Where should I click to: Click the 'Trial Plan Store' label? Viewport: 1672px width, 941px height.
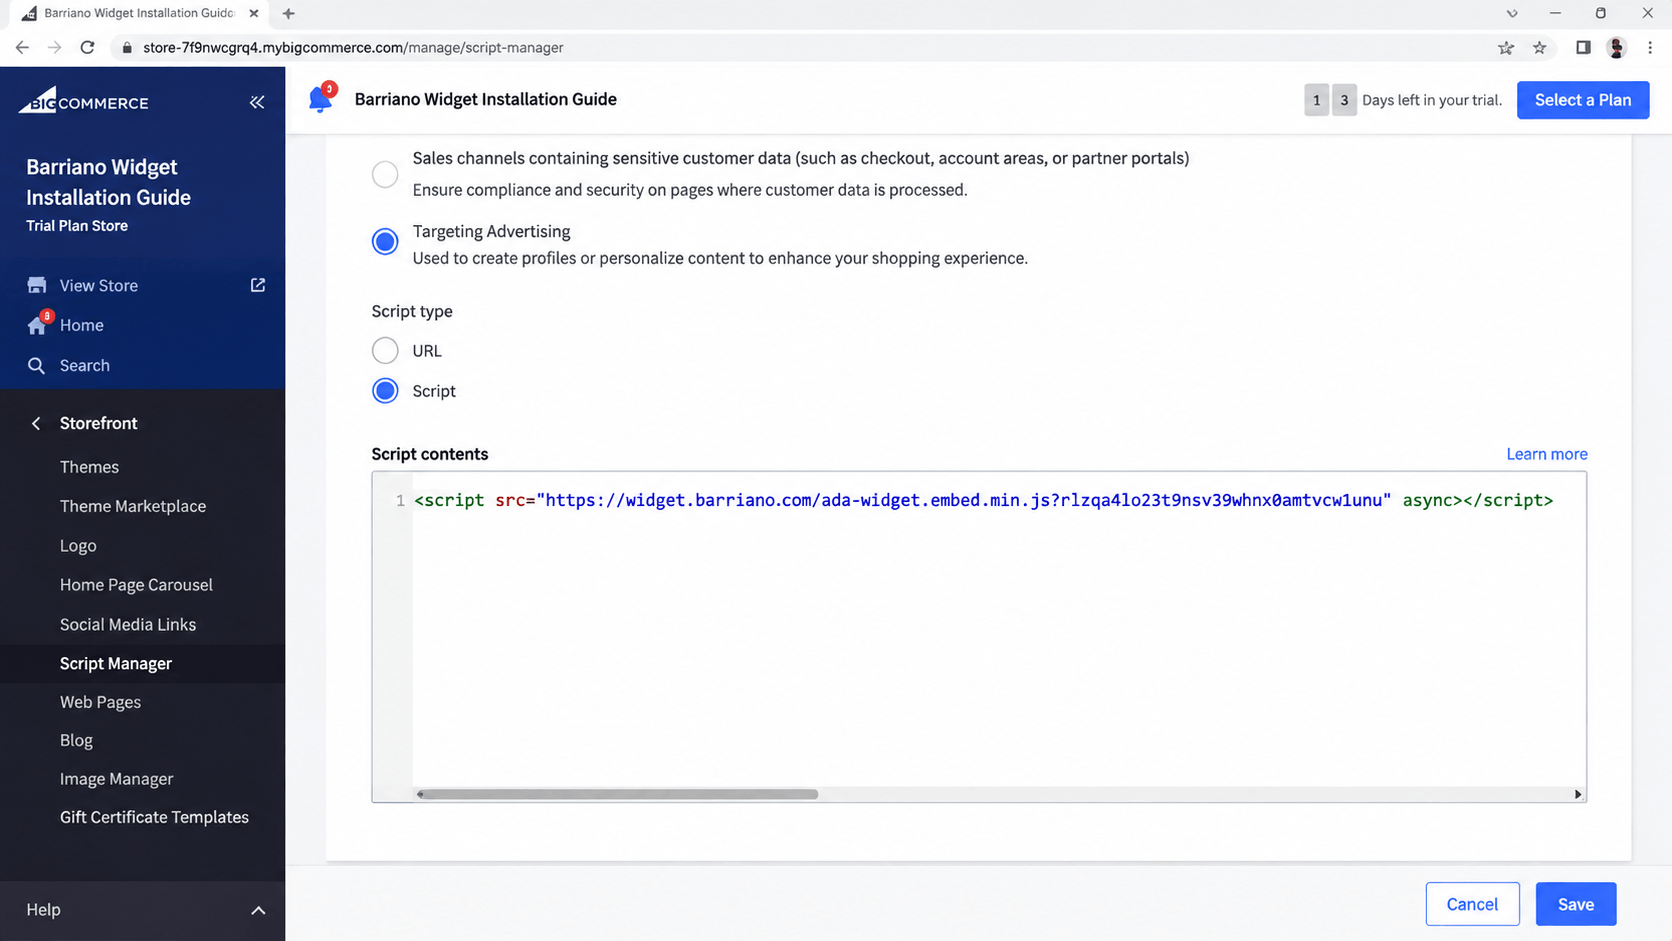coord(77,226)
